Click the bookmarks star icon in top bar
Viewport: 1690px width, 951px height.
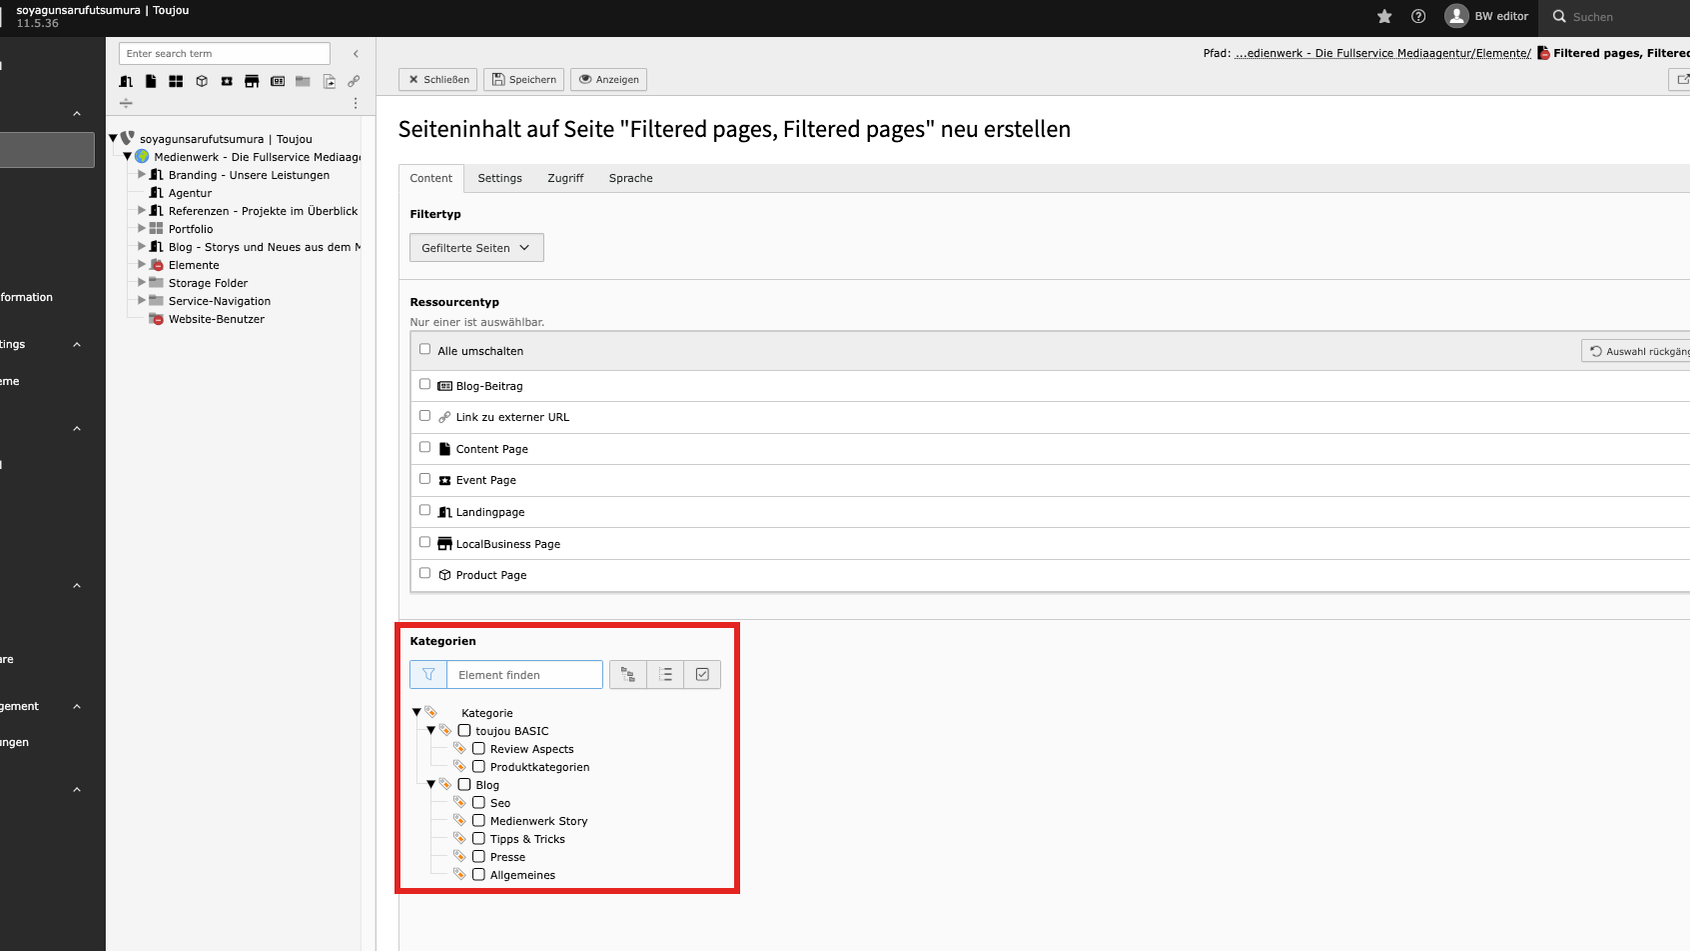click(1384, 17)
